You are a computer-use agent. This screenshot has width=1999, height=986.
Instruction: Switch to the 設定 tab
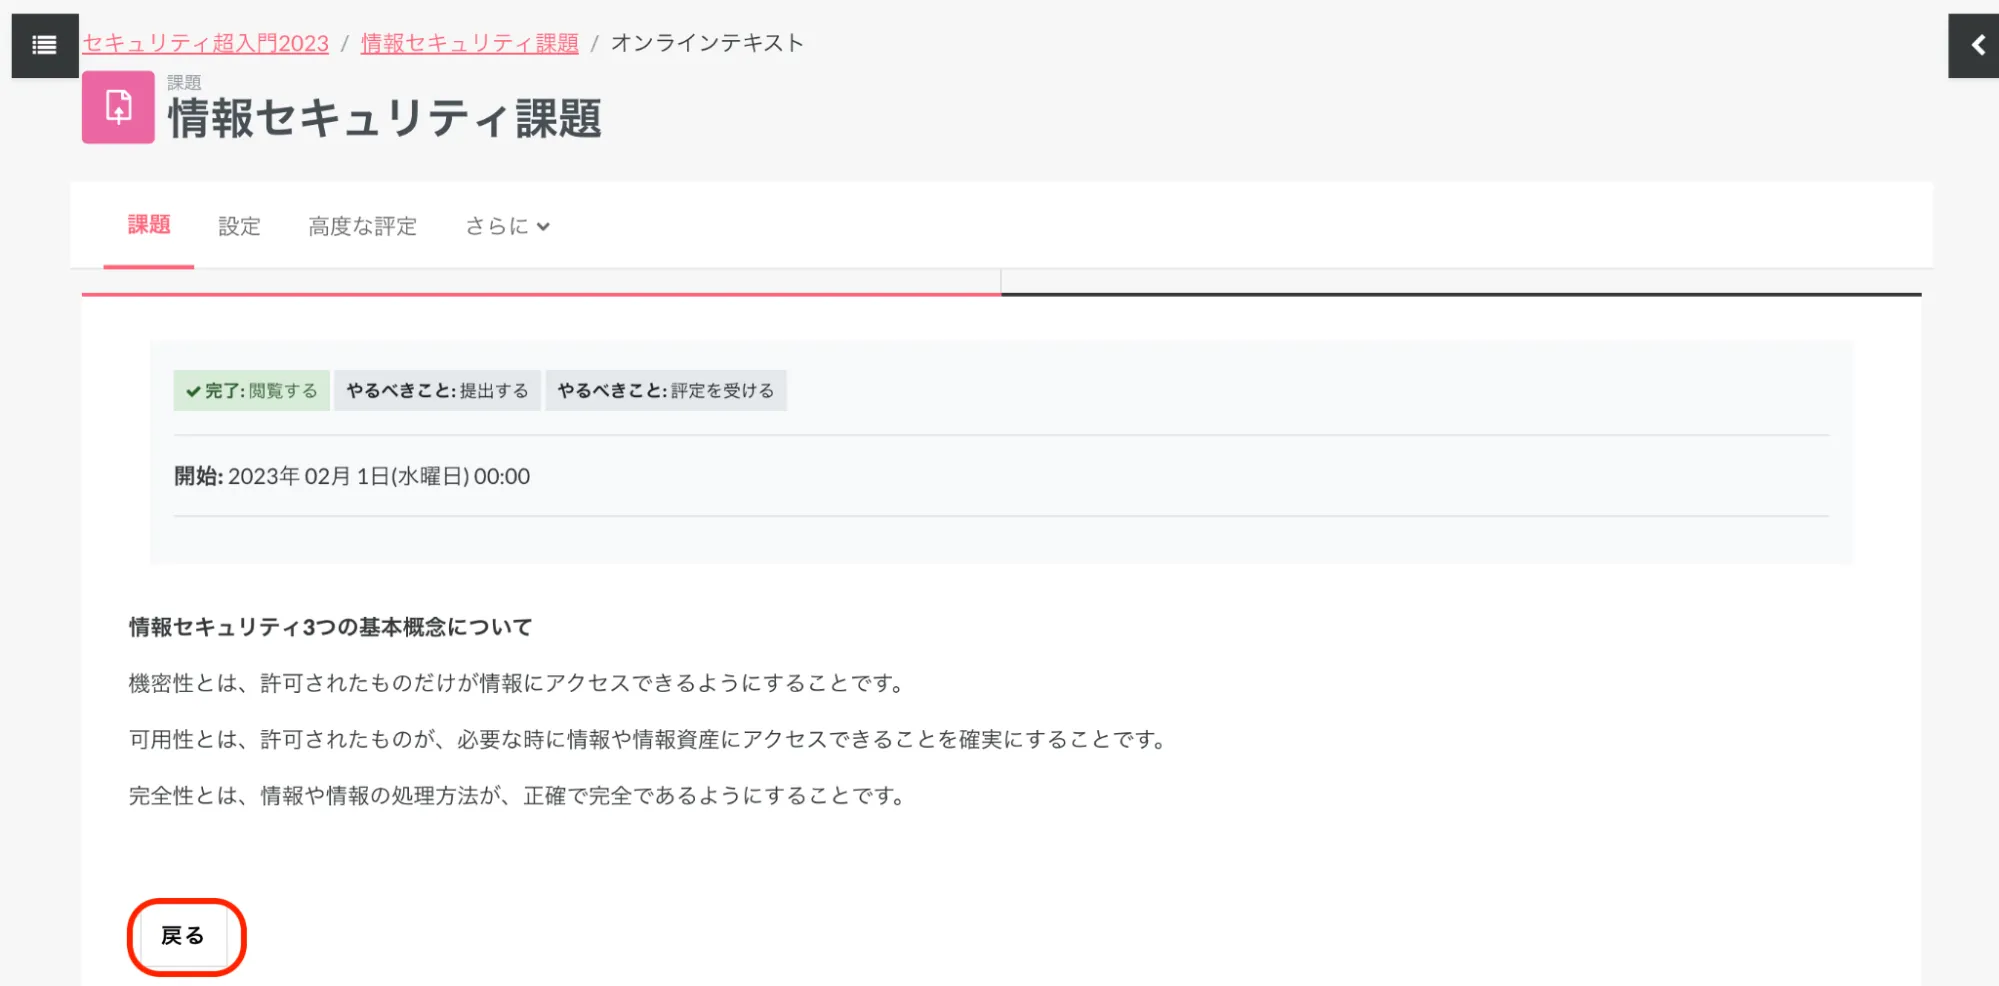coord(239,227)
